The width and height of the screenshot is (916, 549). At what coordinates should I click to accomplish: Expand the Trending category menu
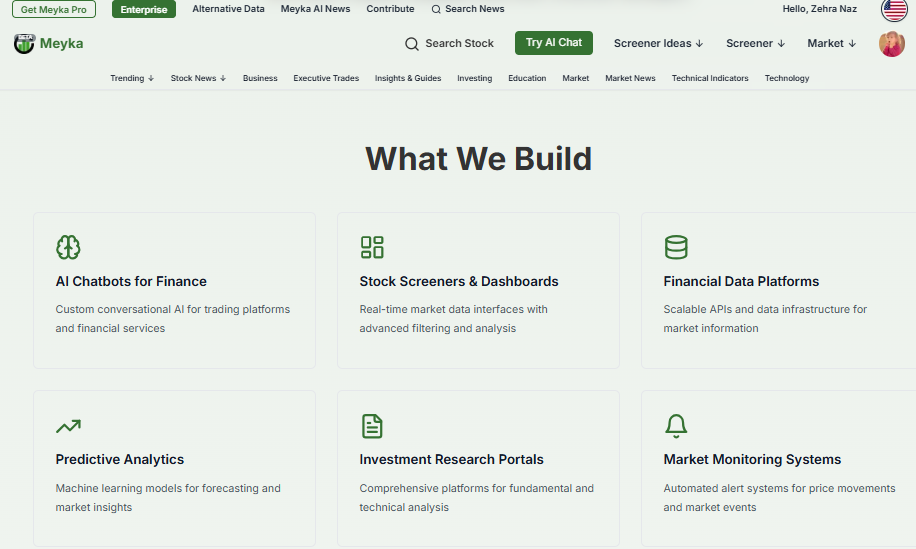point(132,78)
